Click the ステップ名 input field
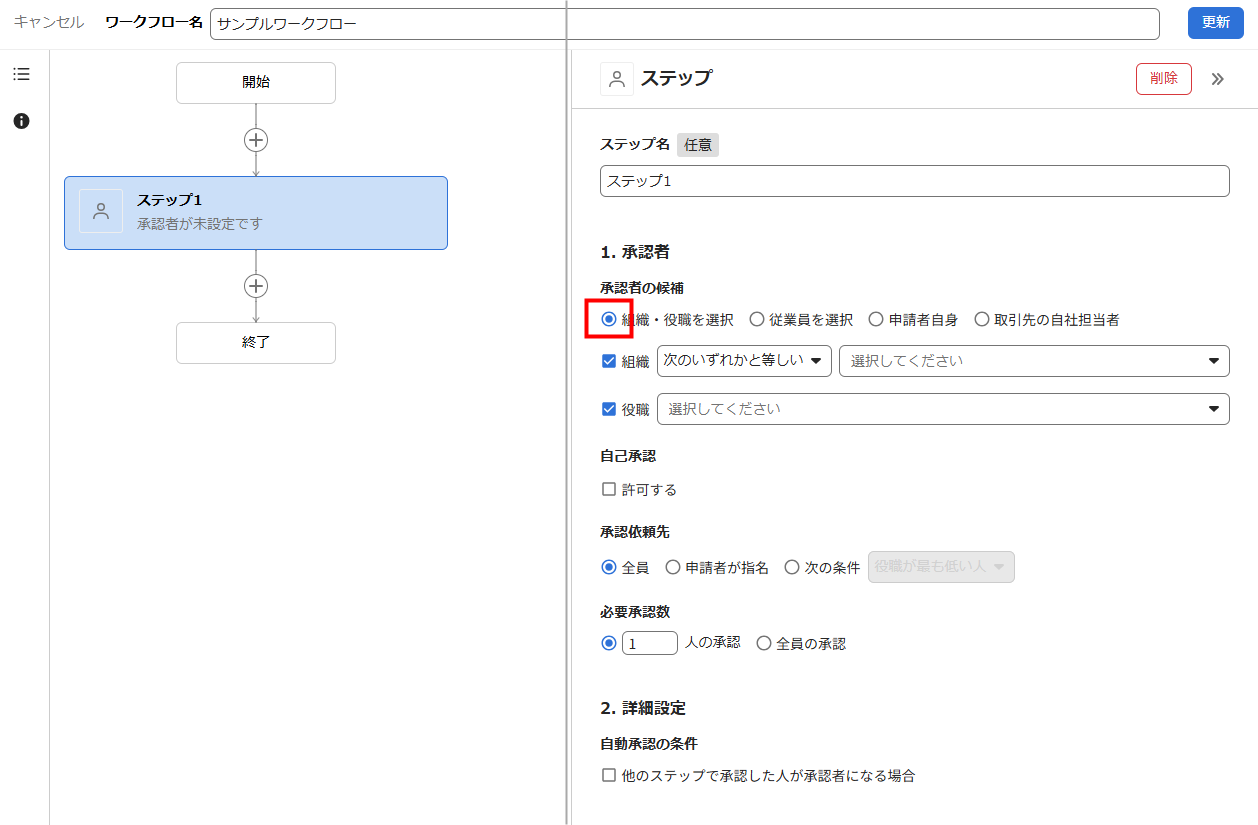1258x825 pixels. point(914,182)
